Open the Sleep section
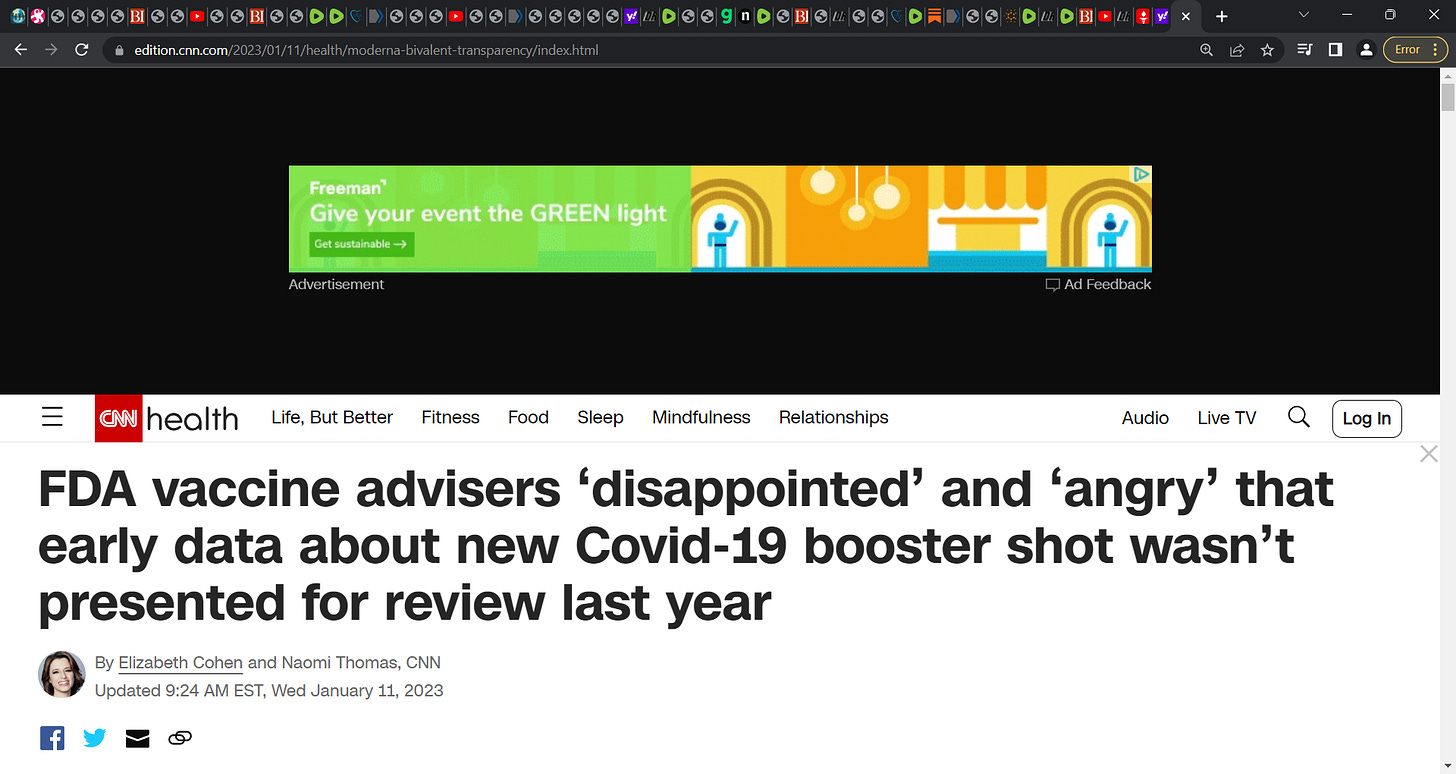 coord(600,417)
